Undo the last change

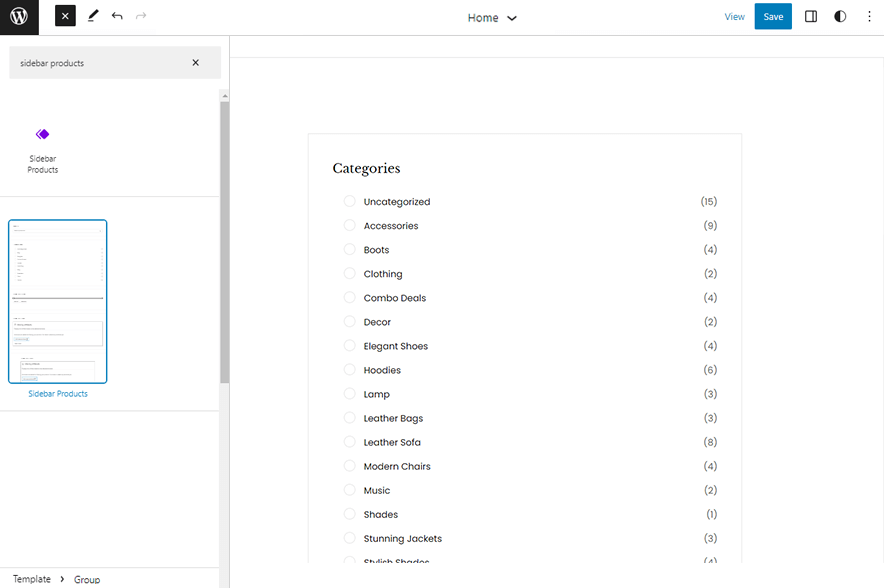coord(116,16)
